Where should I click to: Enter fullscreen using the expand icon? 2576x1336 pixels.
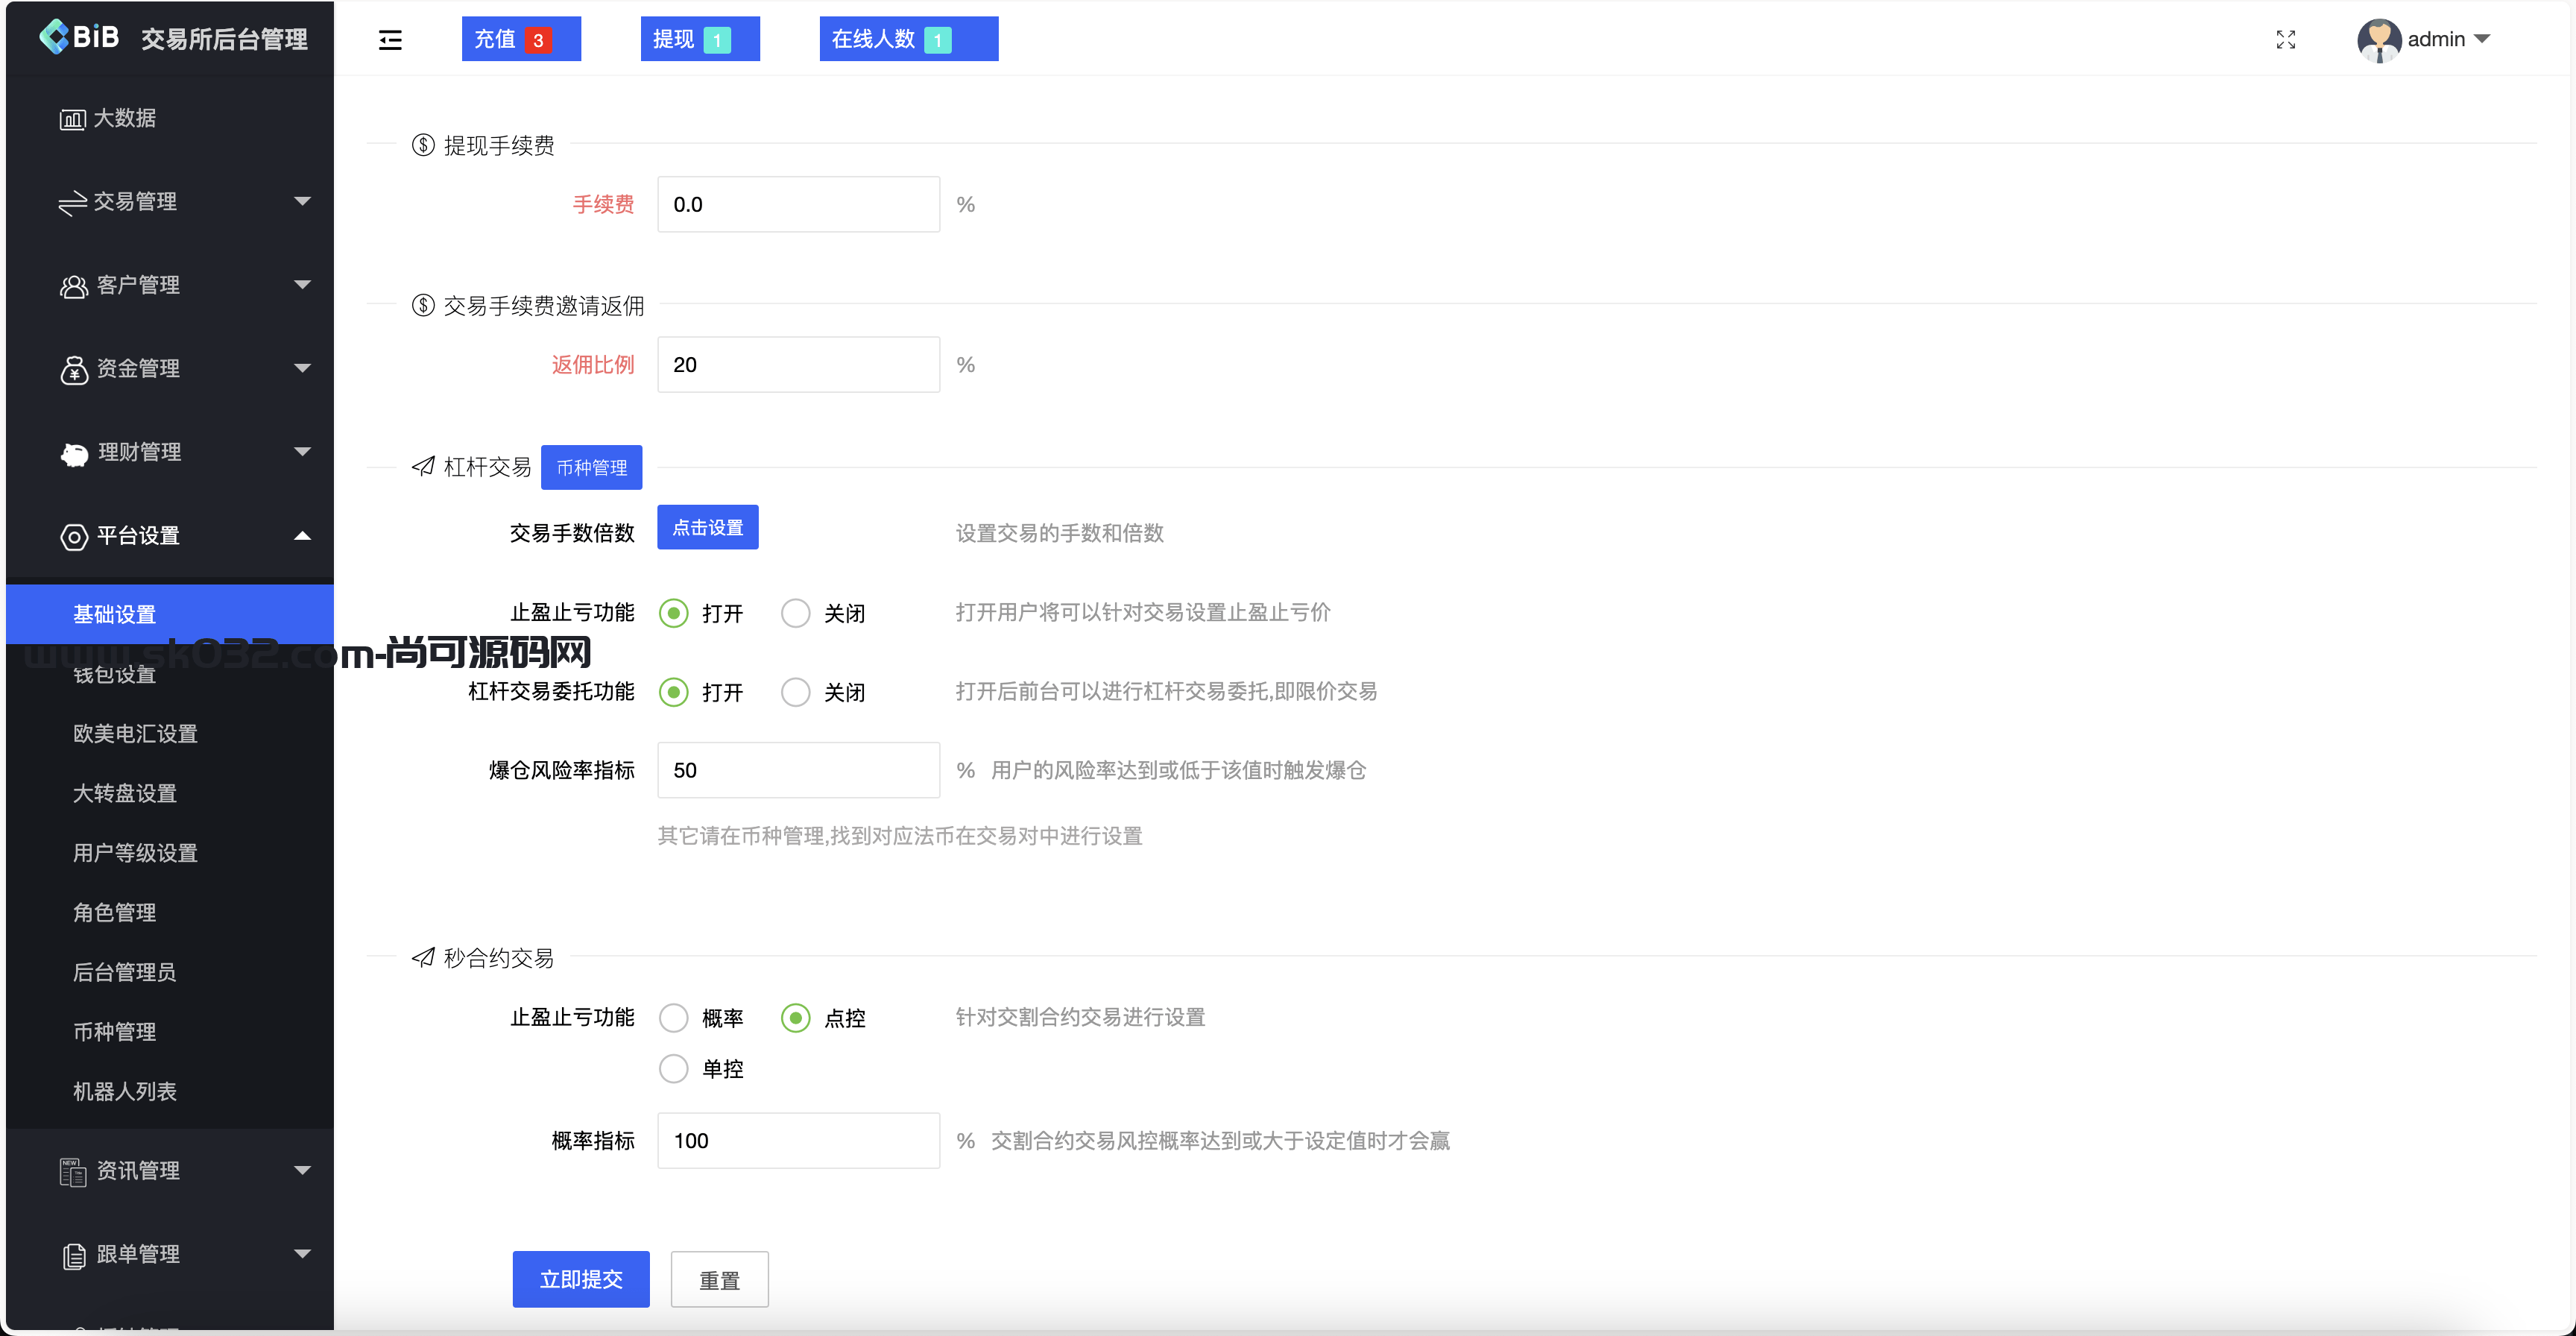(x=2285, y=40)
